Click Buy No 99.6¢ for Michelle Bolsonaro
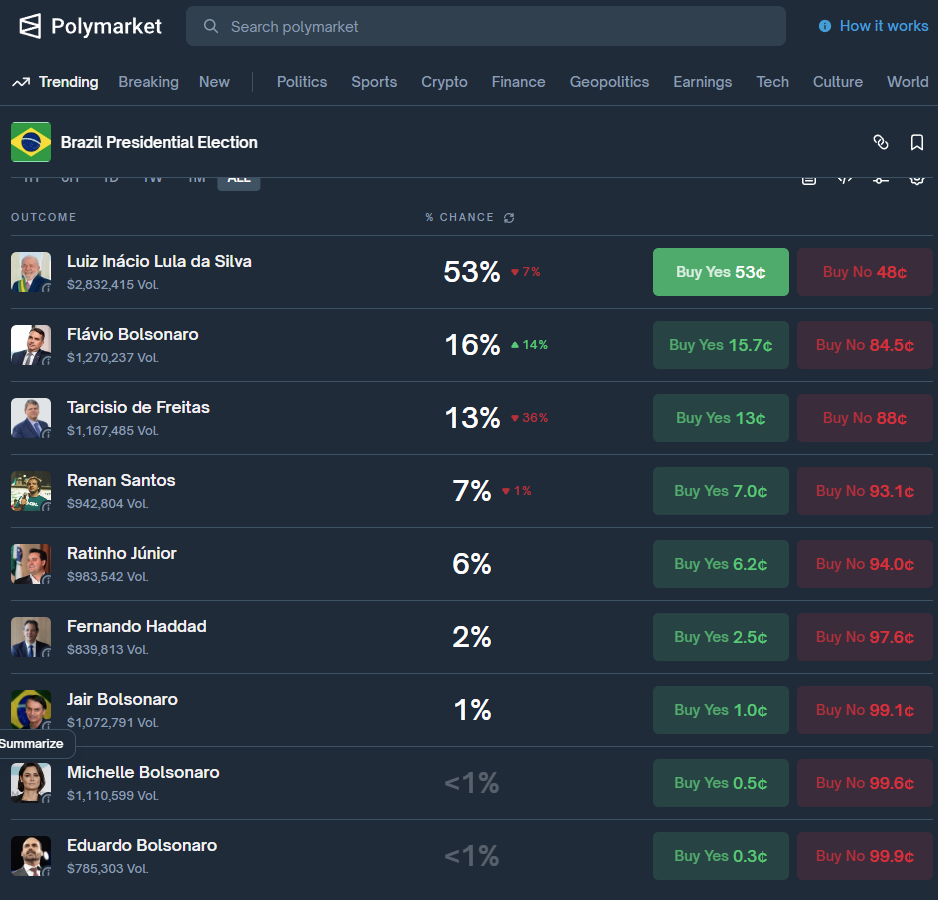This screenshot has height=900, width=938. (865, 783)
